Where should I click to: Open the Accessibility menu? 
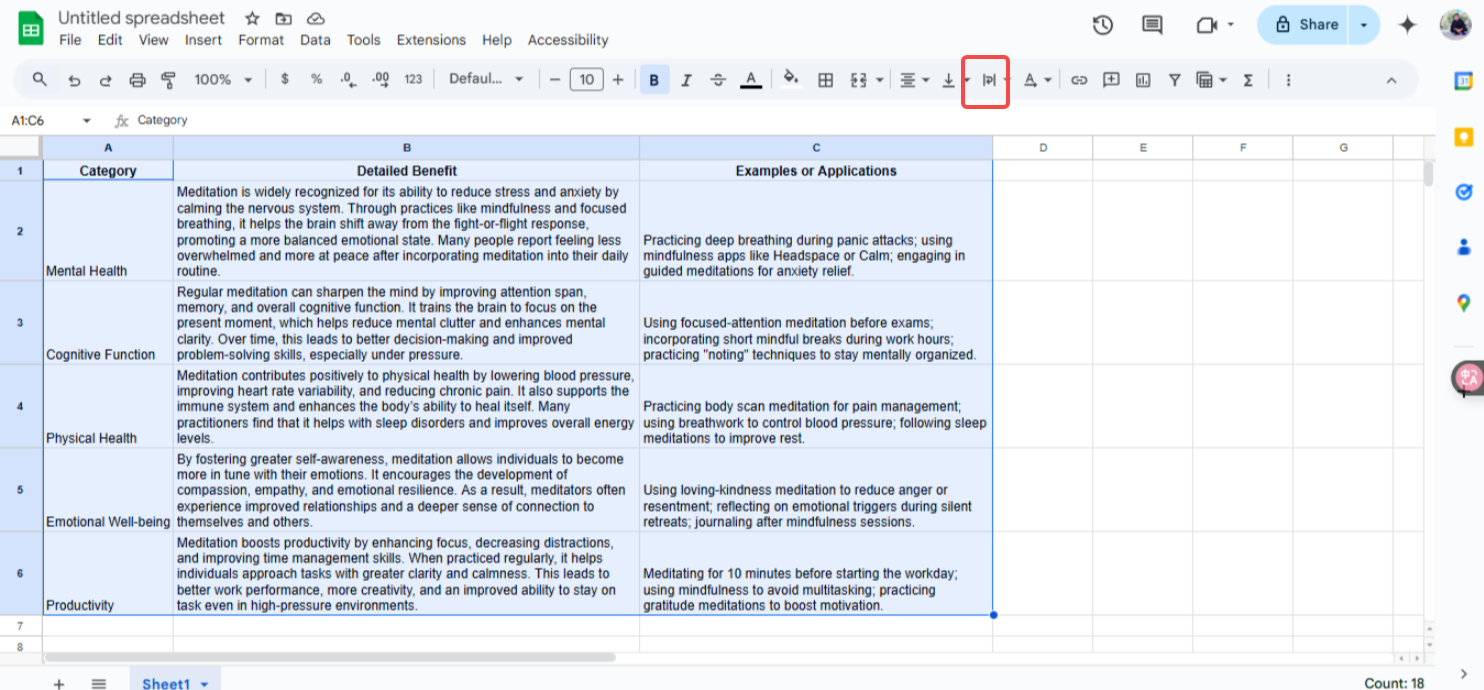click(x=568, y=40)
